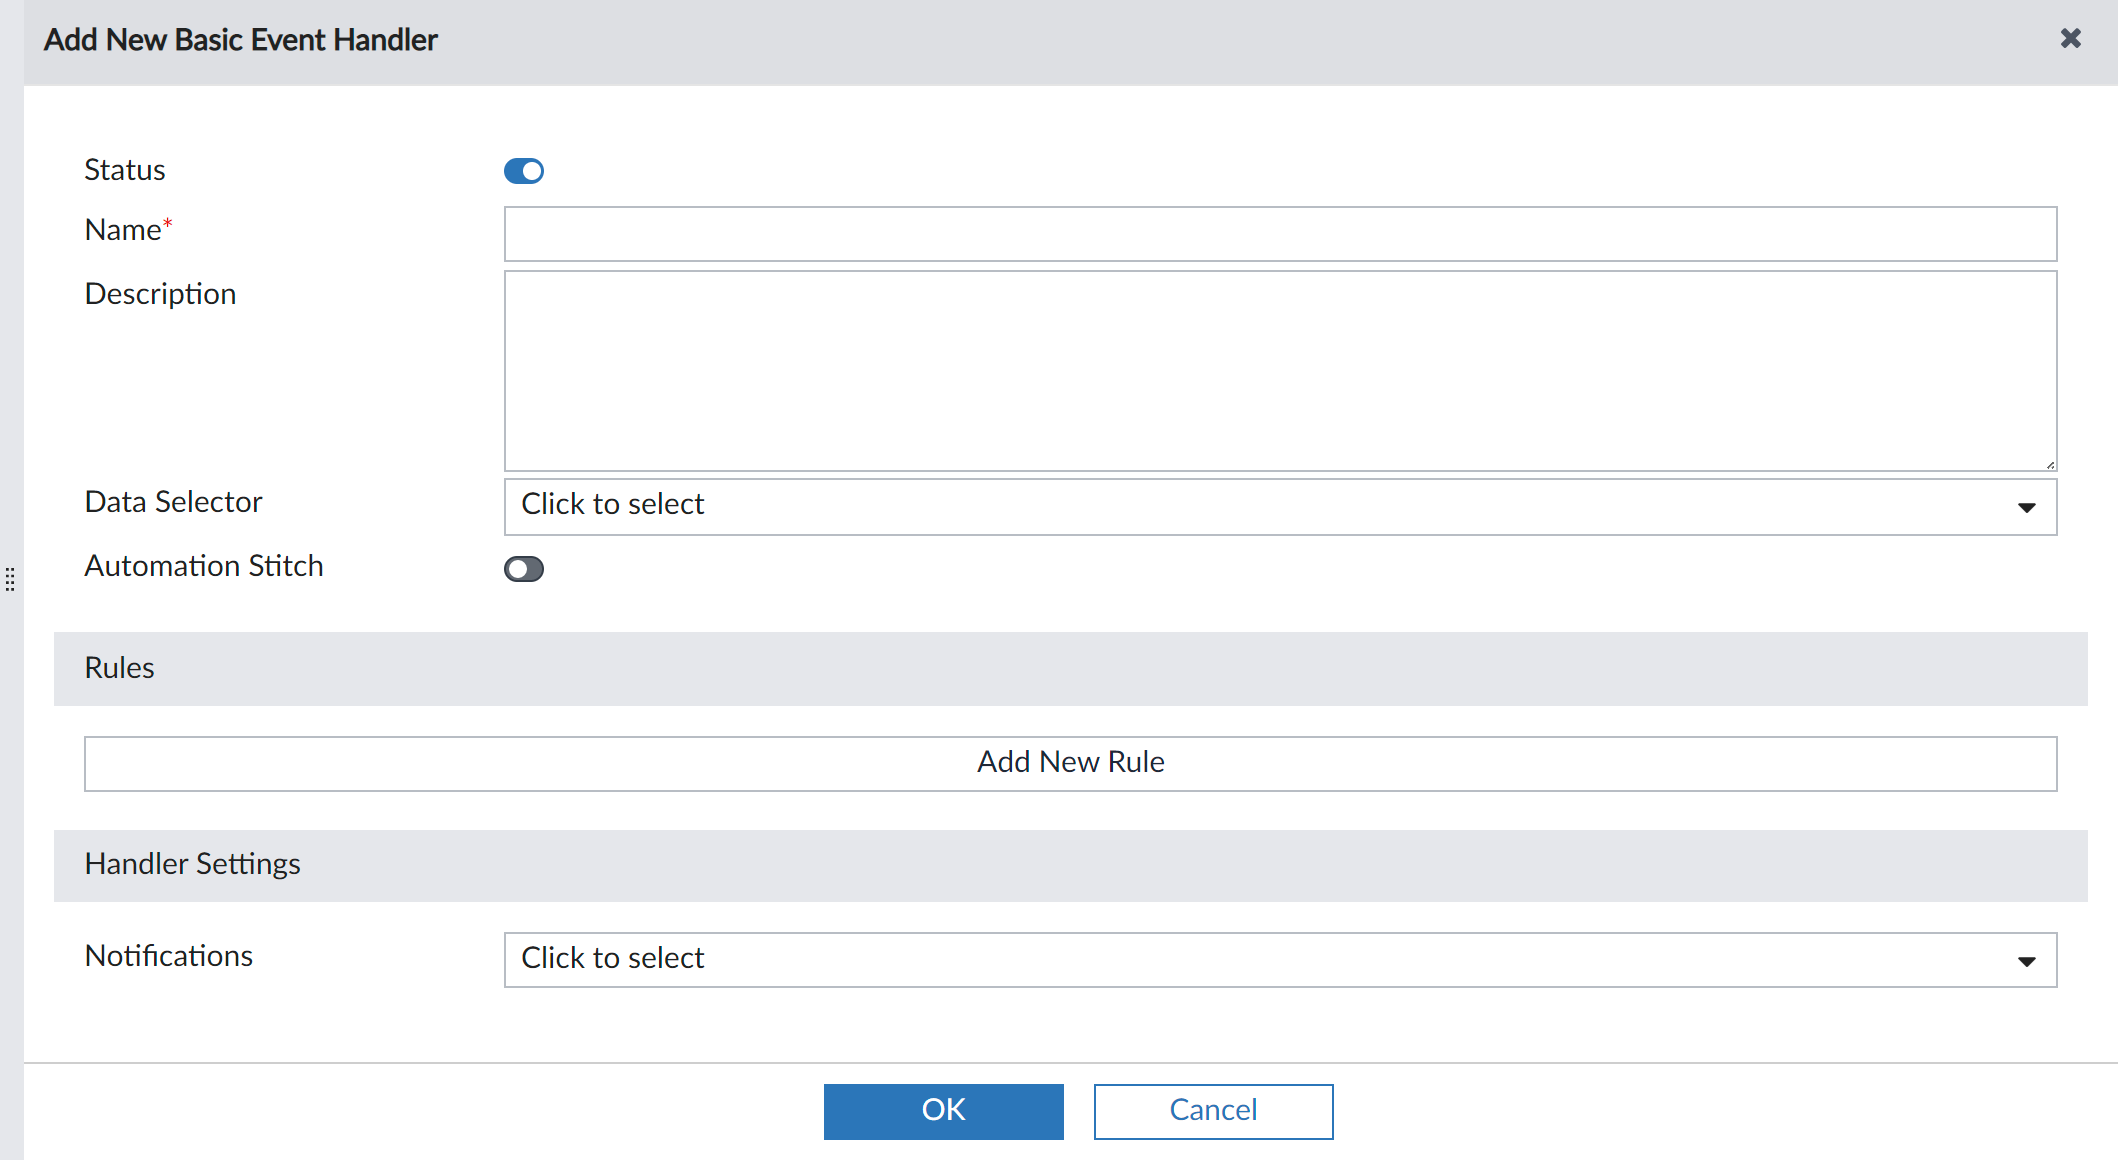
Task: Click the Description text area
Action: click(1200, 370)
